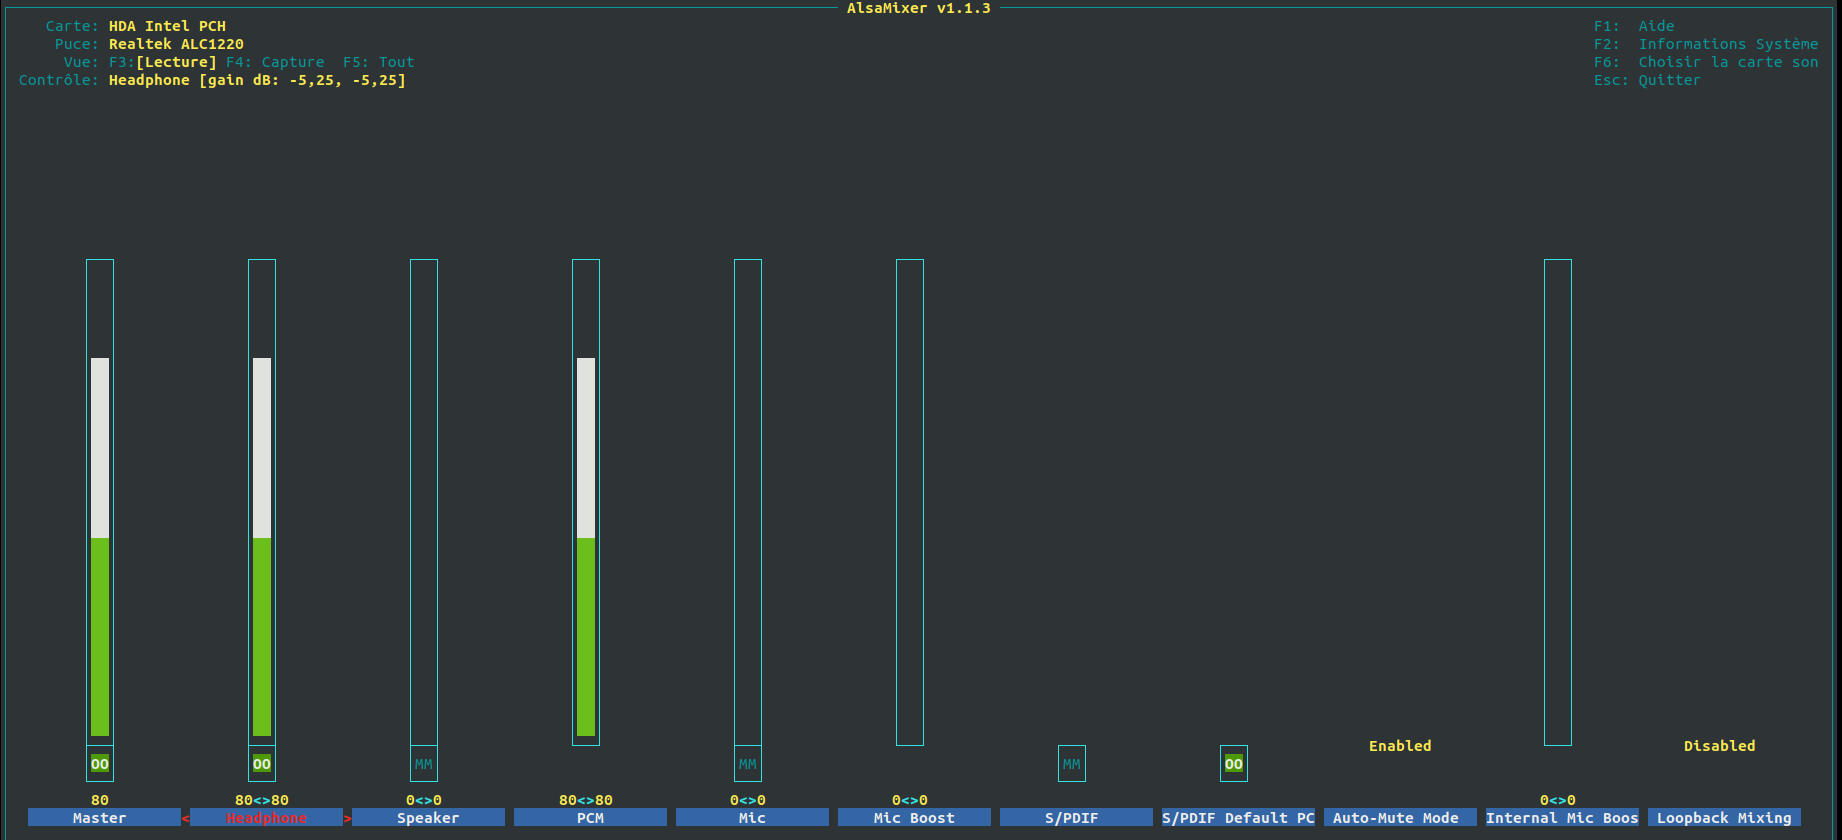Change the Auto-Mute Mode Enabled value
The image size is (1842, 840).
(x=1400, y=746)
